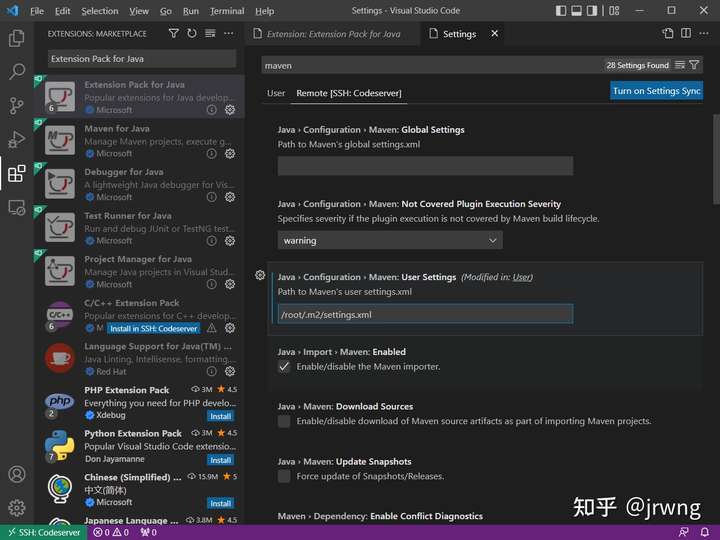Click Install in SSH: Codeserver button
Screen dimensions: 720x540
pyautogui.click(x=154, y=328)
